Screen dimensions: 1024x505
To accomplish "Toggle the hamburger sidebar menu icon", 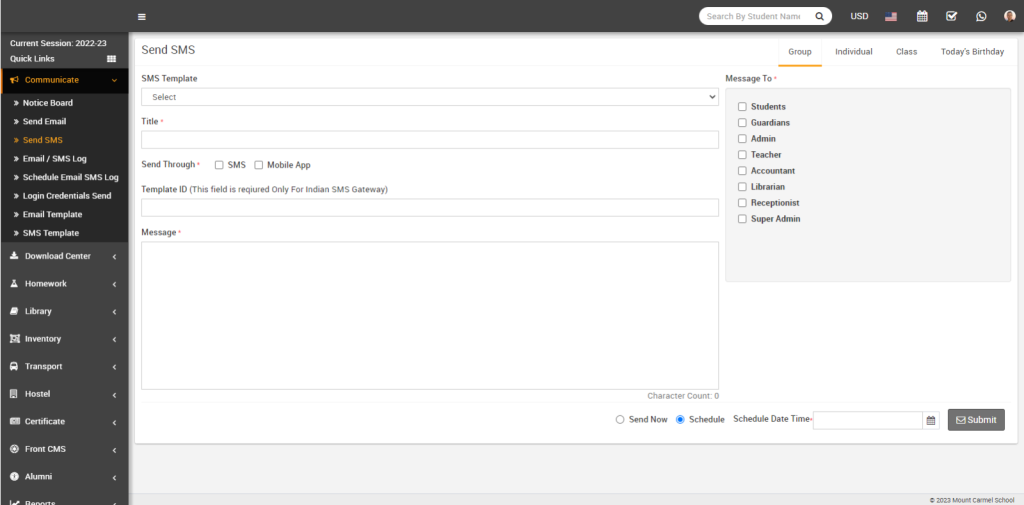I will 142,17.
